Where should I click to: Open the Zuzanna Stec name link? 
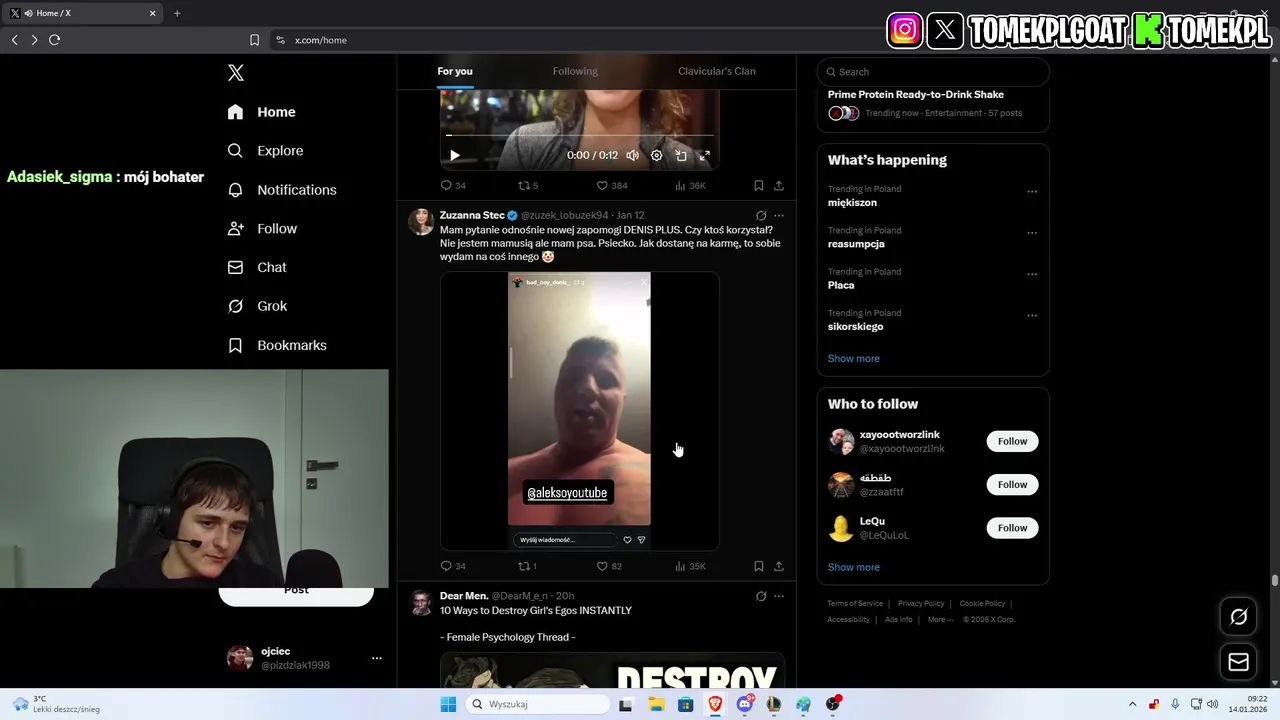(x=472, y=215)
